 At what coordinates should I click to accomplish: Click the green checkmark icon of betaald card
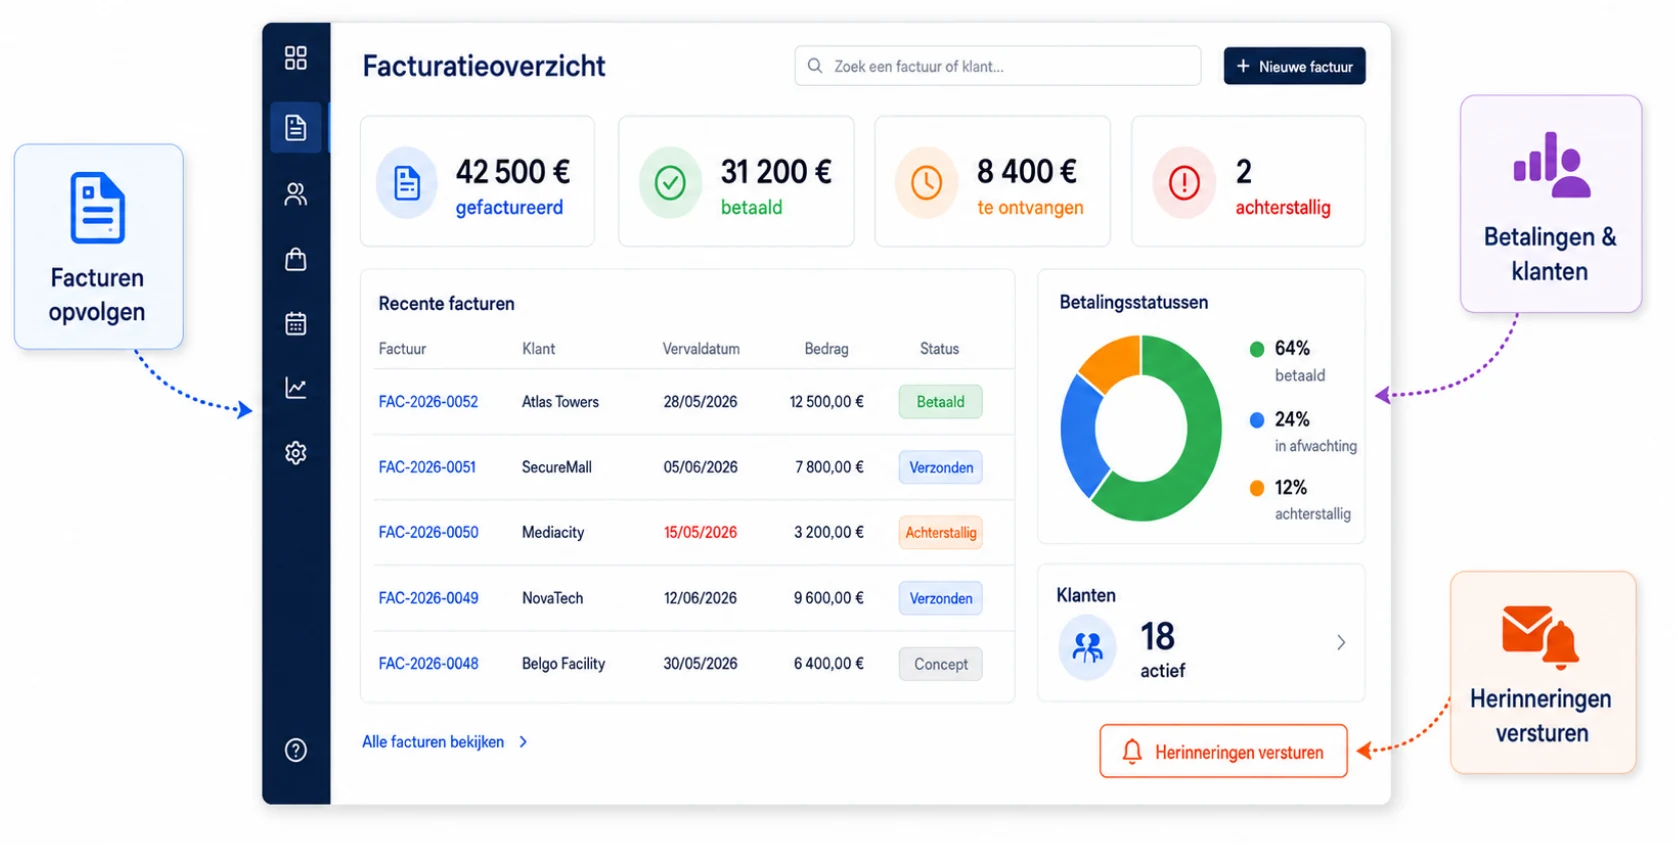tap(670, 183)
